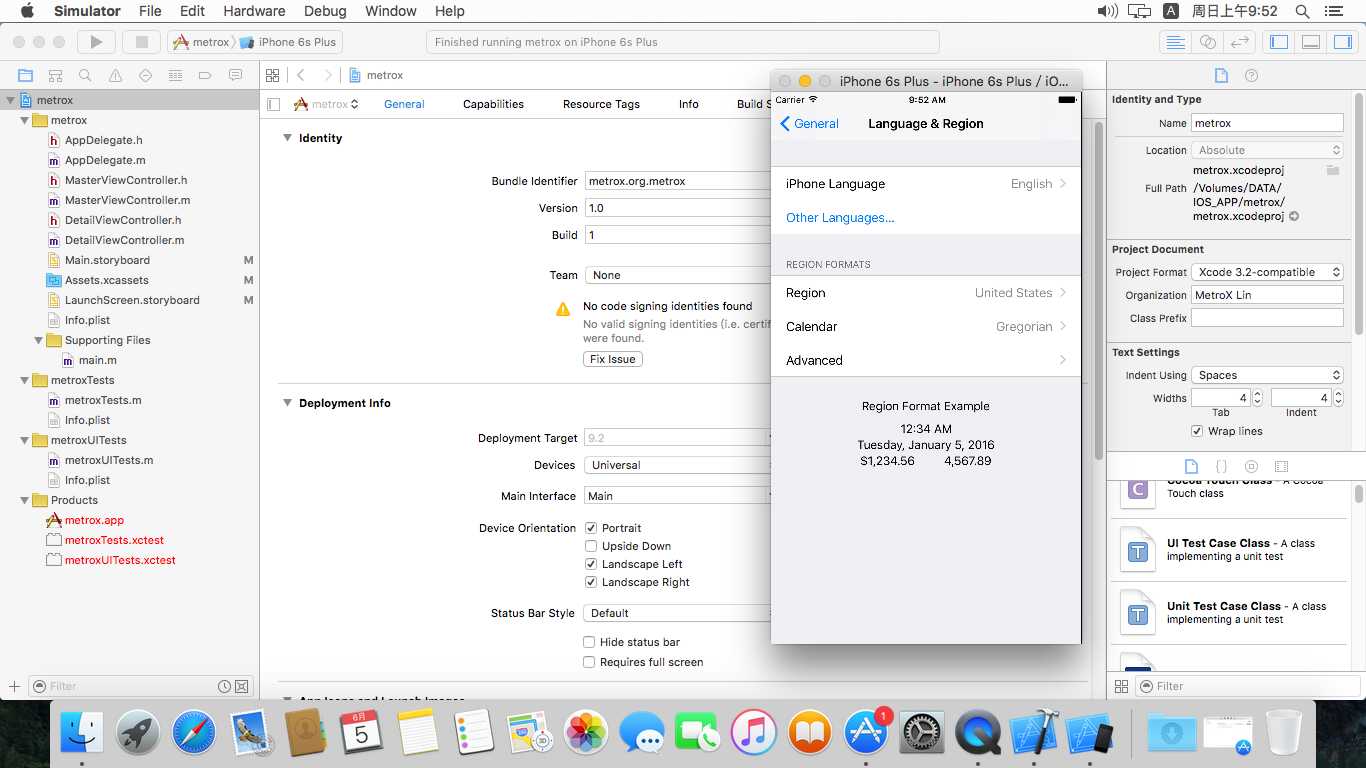Stop the running build in Xcode toolbar

(142, 42)
